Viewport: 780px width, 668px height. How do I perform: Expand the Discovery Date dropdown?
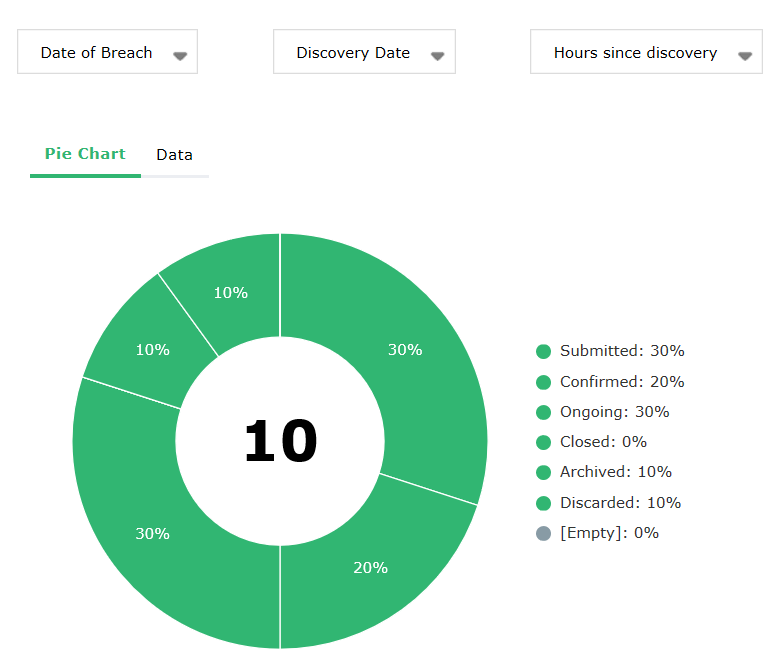(364, 52)
